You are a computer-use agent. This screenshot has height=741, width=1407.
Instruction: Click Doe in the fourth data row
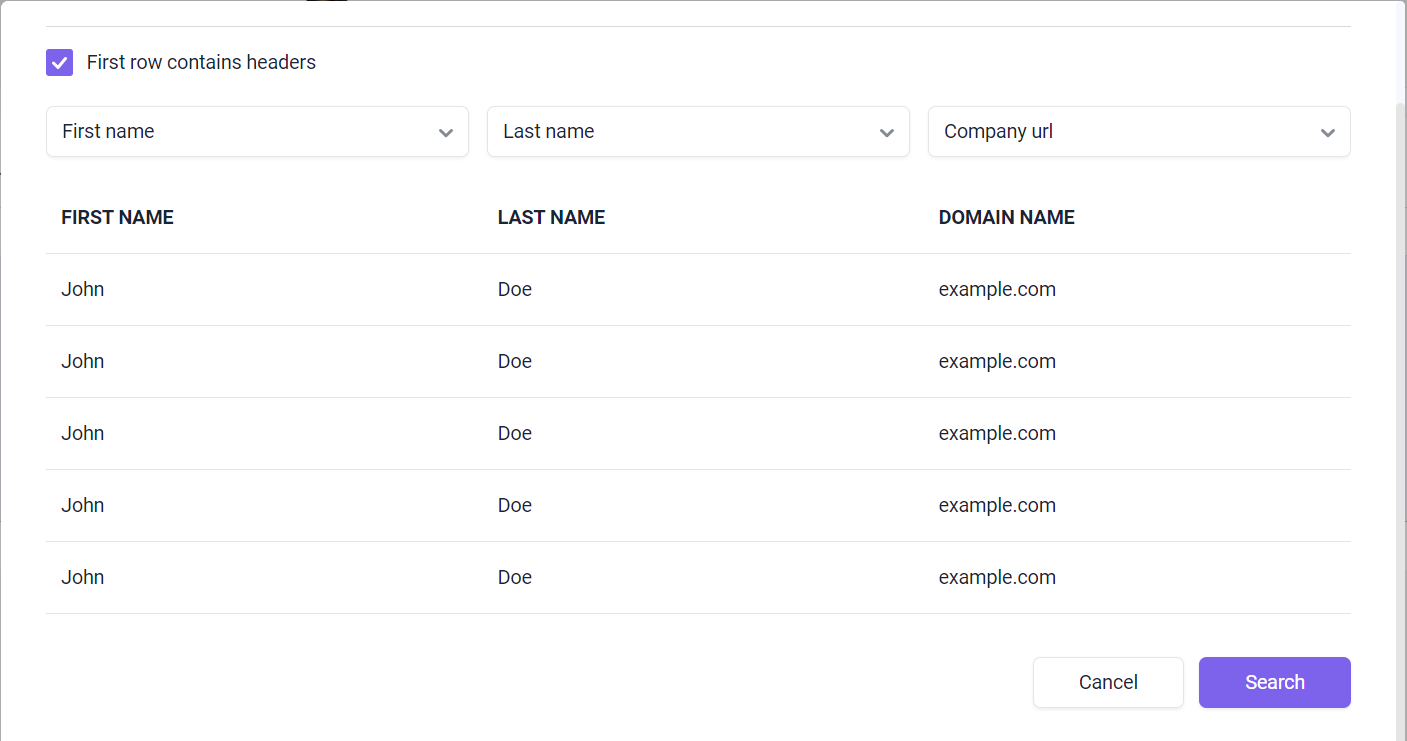[x=515, y=505]
